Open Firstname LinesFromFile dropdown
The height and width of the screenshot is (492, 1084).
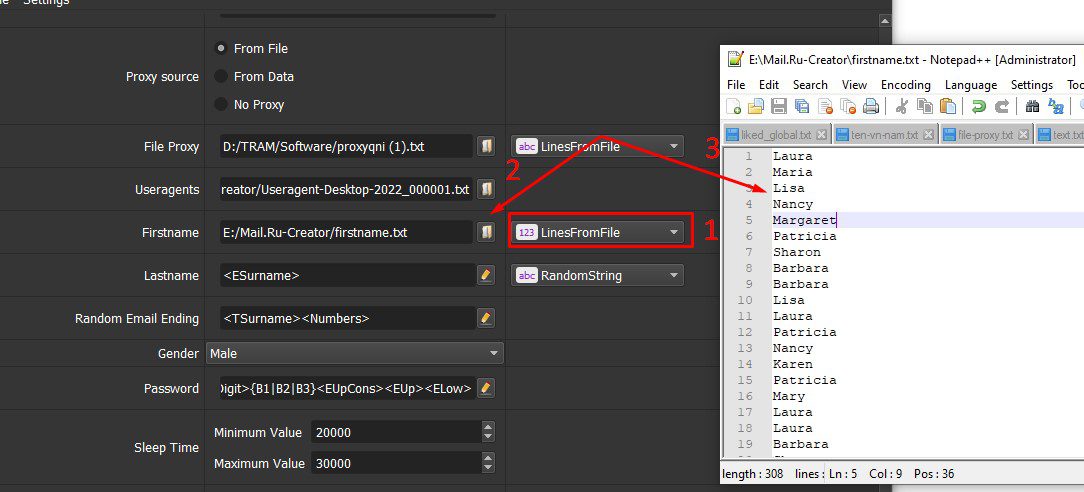598,232
